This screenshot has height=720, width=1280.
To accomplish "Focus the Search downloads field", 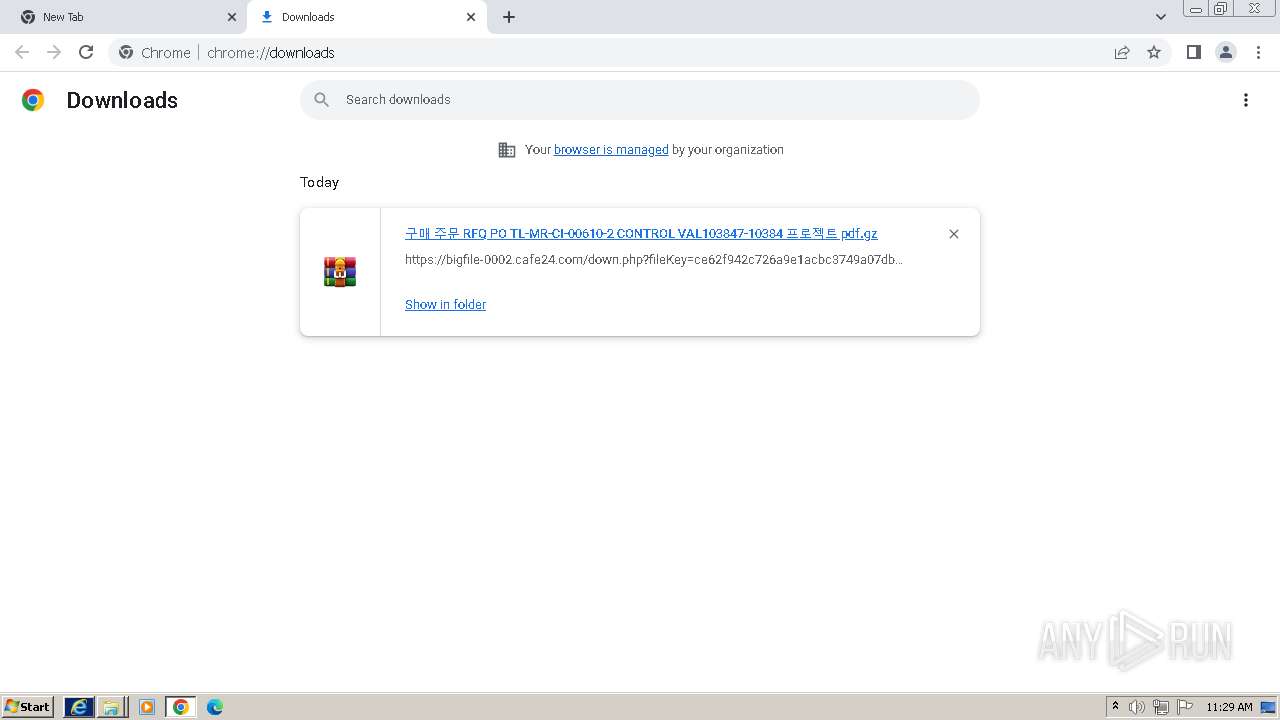I will (640, 100).
